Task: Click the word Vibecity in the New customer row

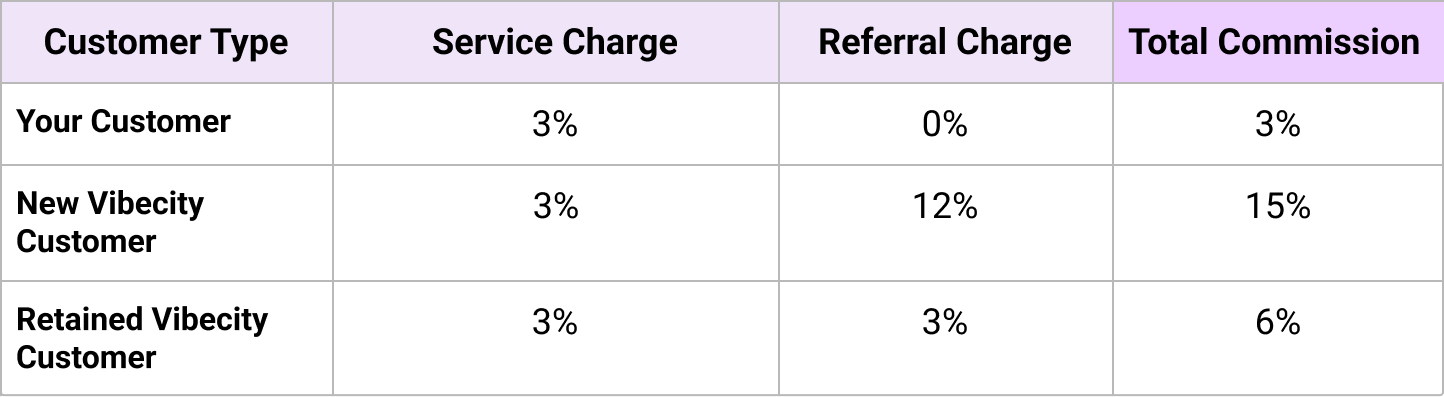Action: point(146,204)
